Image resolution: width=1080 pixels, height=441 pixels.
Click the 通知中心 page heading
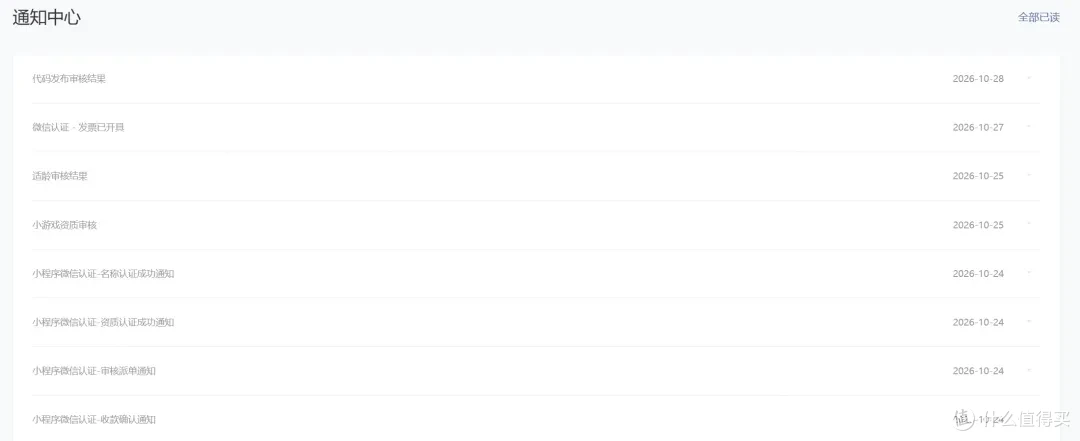click(x=46, y=17)
